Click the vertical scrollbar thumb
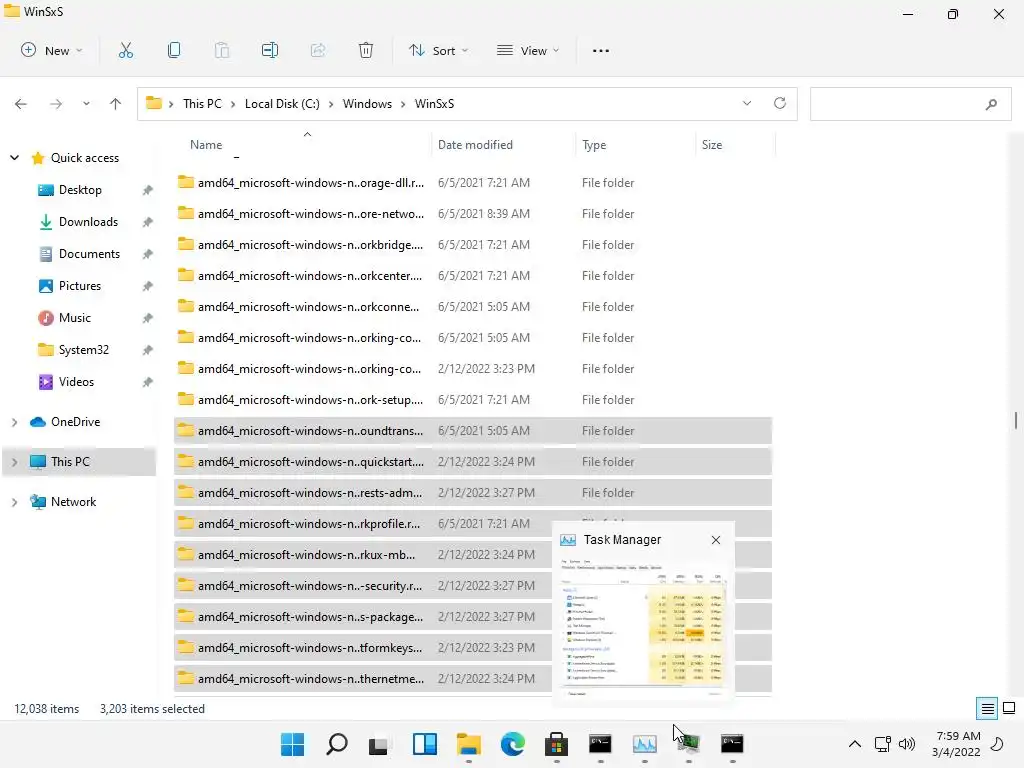 [1016, 420]
